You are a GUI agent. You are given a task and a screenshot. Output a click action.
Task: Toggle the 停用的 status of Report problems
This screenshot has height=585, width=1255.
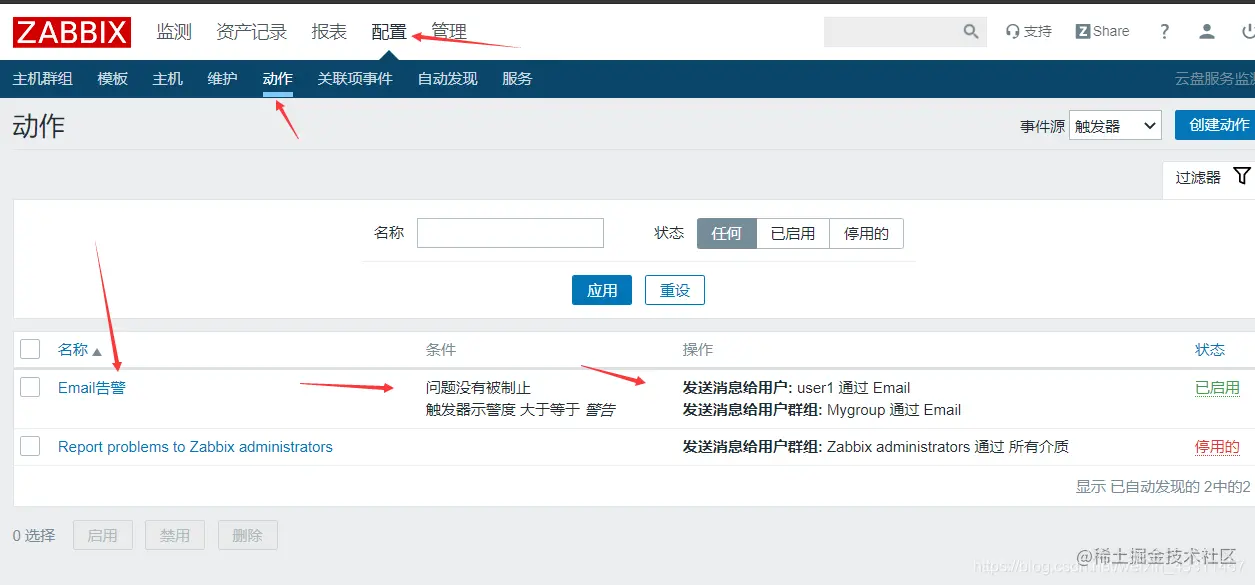[x=1217, y=447]
